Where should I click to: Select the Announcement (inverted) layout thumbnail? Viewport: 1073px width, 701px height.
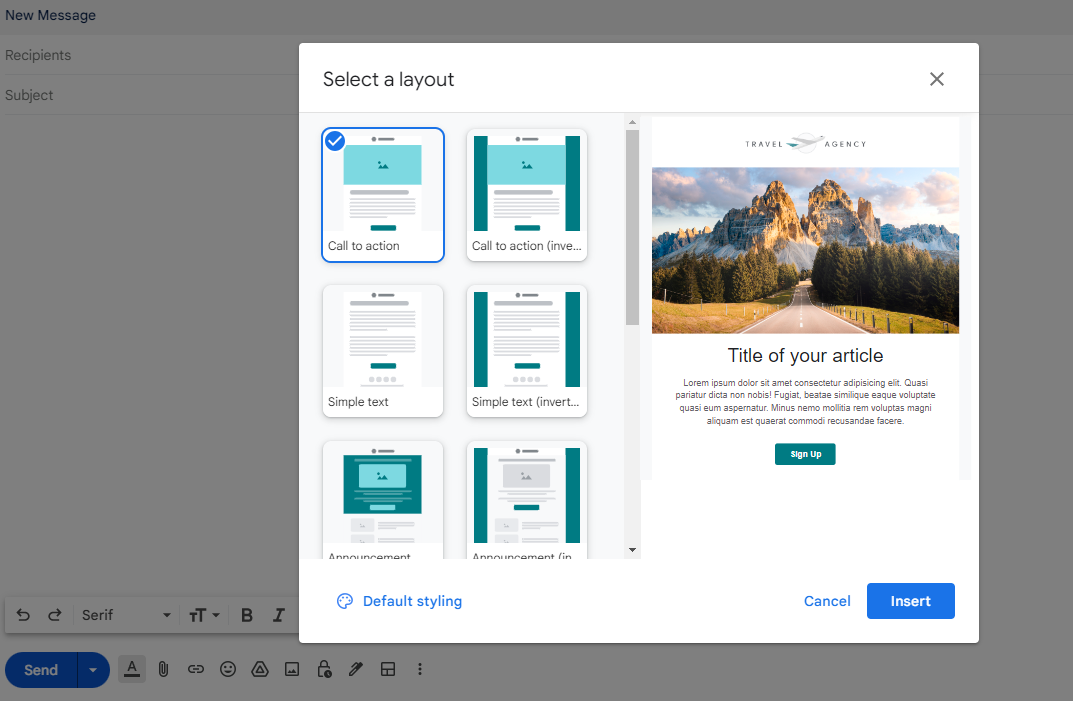(527, 500)
